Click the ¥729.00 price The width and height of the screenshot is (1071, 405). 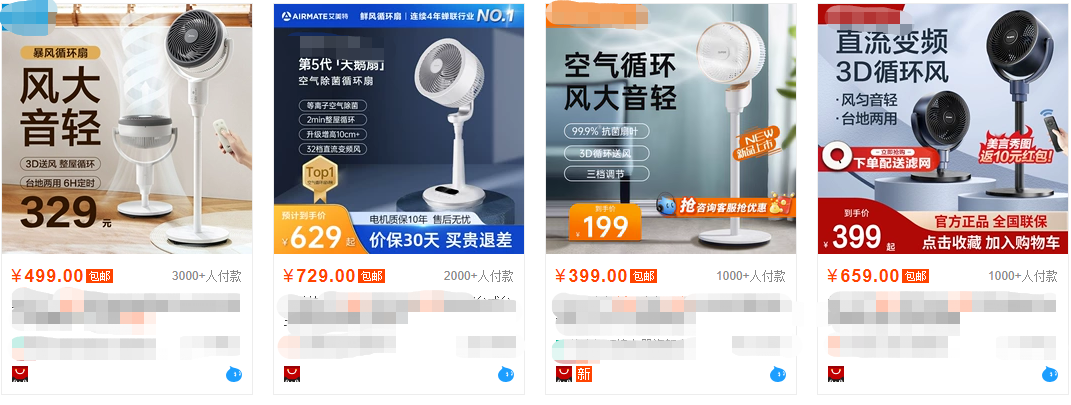319,276
